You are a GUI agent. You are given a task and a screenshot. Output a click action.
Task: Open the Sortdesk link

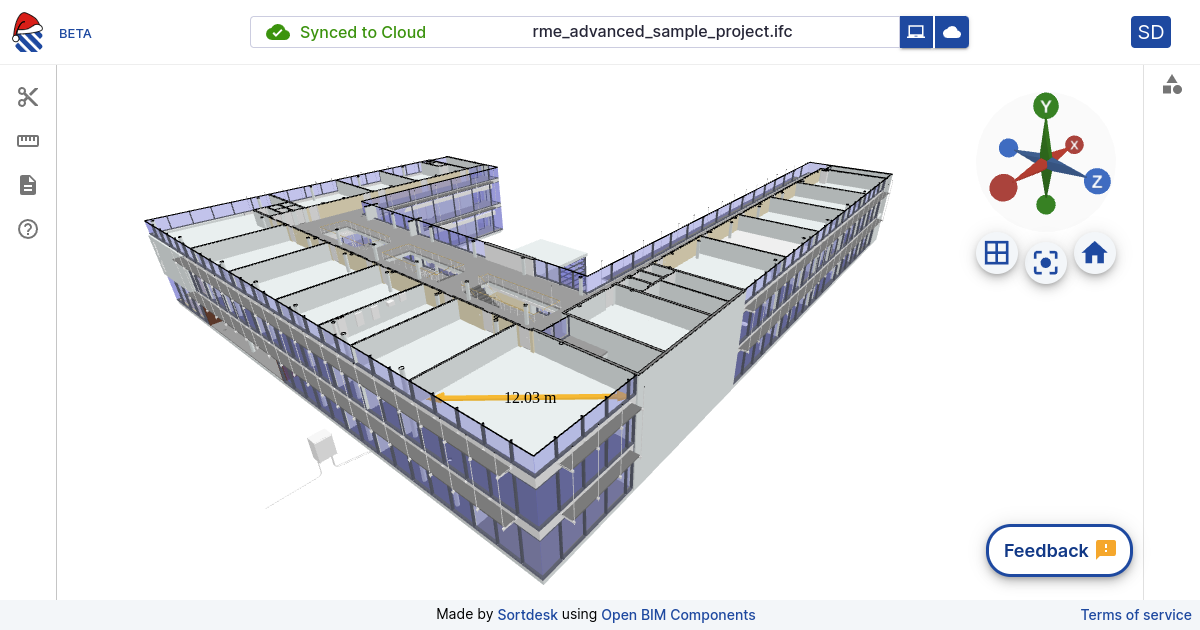527,615
